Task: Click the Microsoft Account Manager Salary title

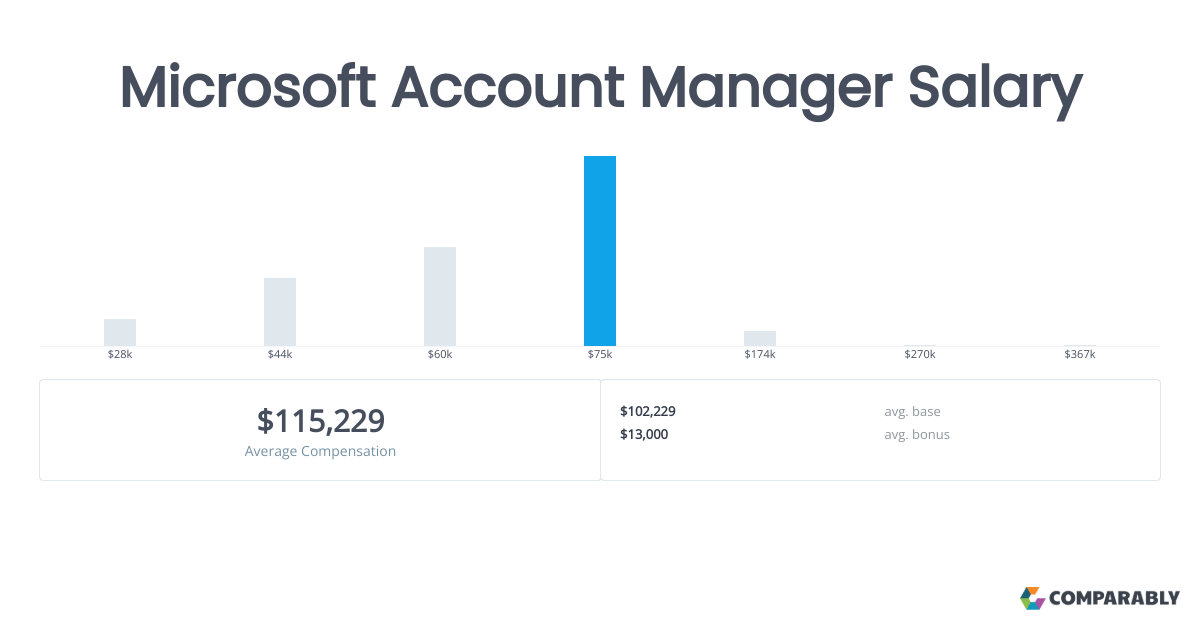Action: pyautogui.click(x=600, y=88)
